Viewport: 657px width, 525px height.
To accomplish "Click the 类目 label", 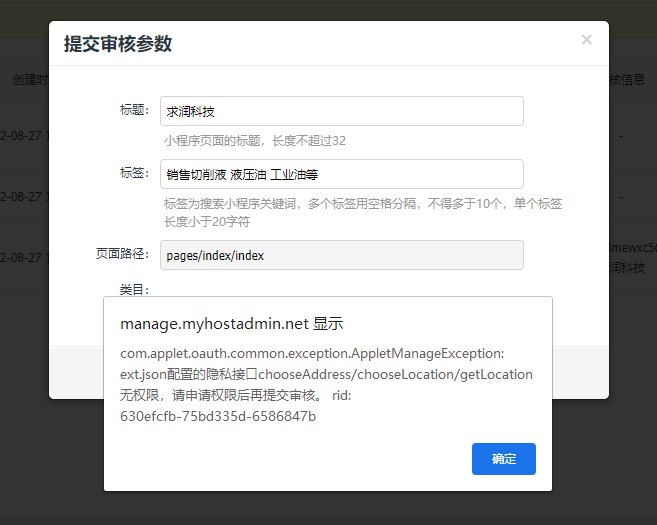I will tap(133, 290).
